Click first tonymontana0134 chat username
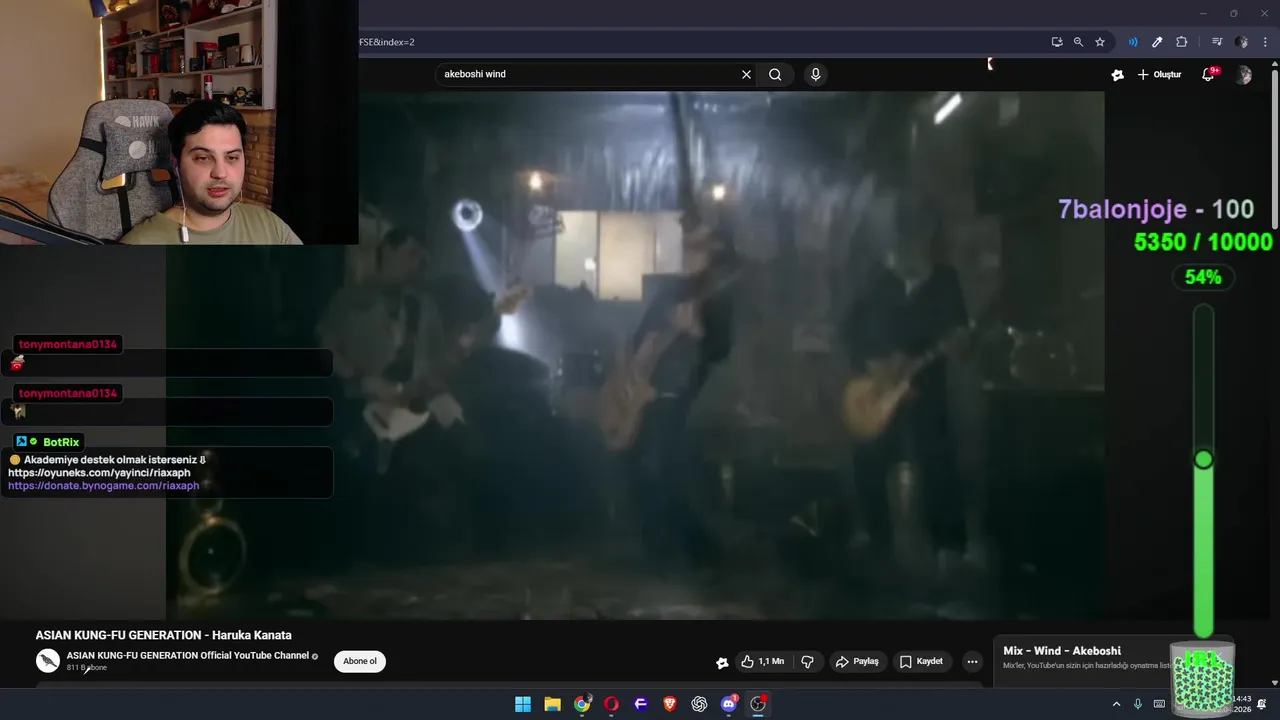 point(68,344)
